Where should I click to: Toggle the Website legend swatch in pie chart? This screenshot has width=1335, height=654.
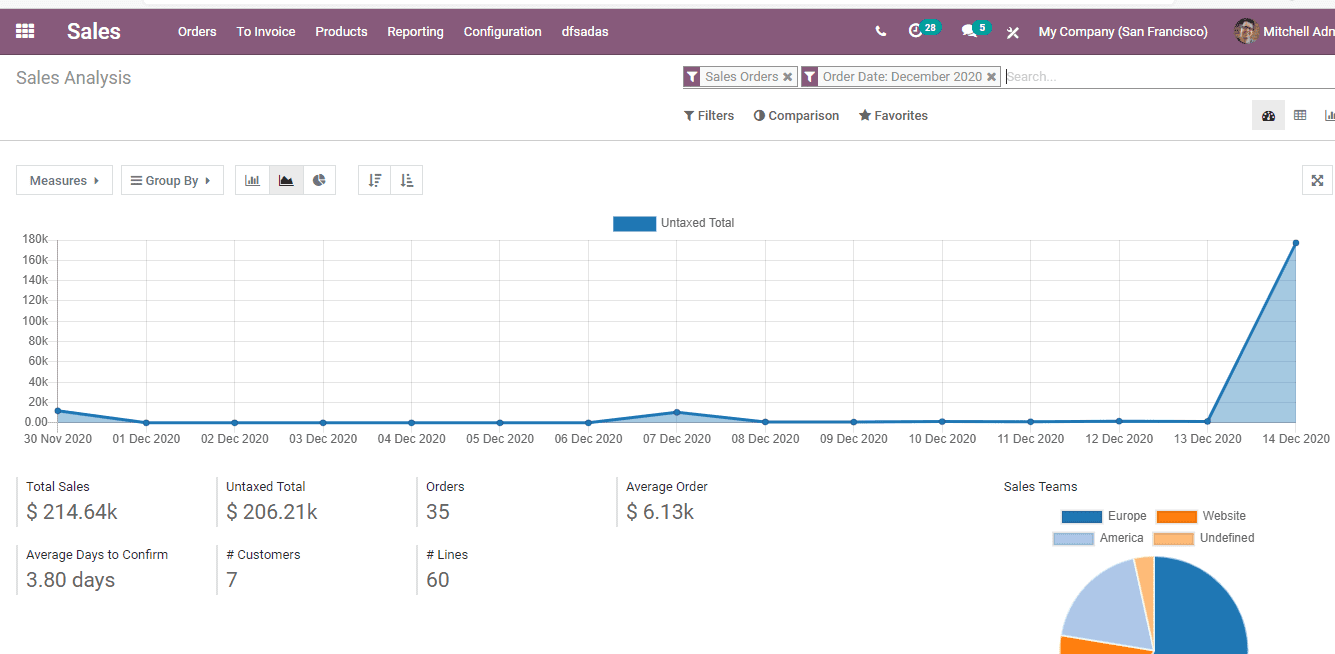1176,516
